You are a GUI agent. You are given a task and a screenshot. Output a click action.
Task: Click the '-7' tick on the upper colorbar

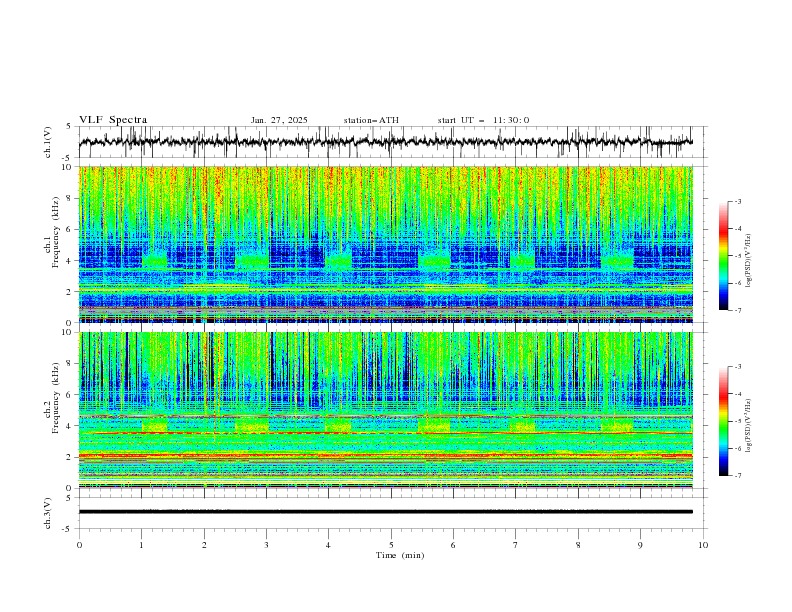[737, 310]
